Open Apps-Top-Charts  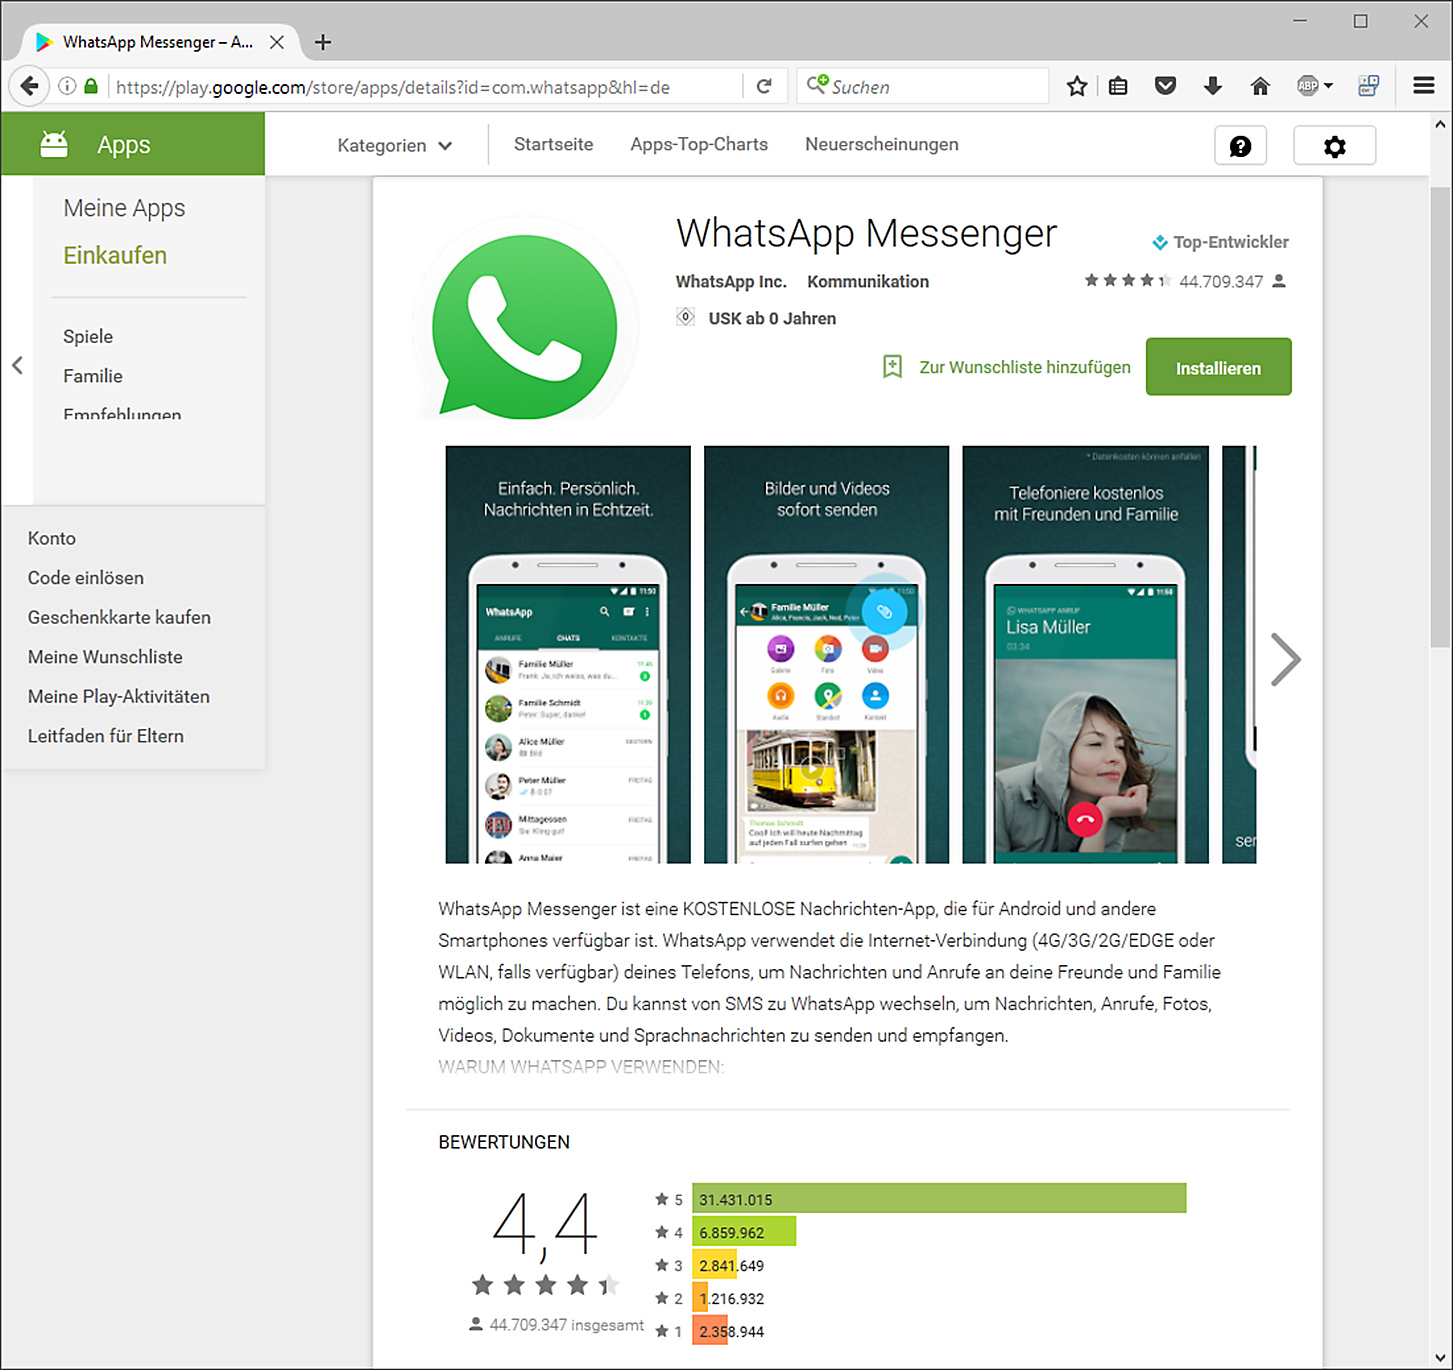pyautogui.click(x=699, y=144)
